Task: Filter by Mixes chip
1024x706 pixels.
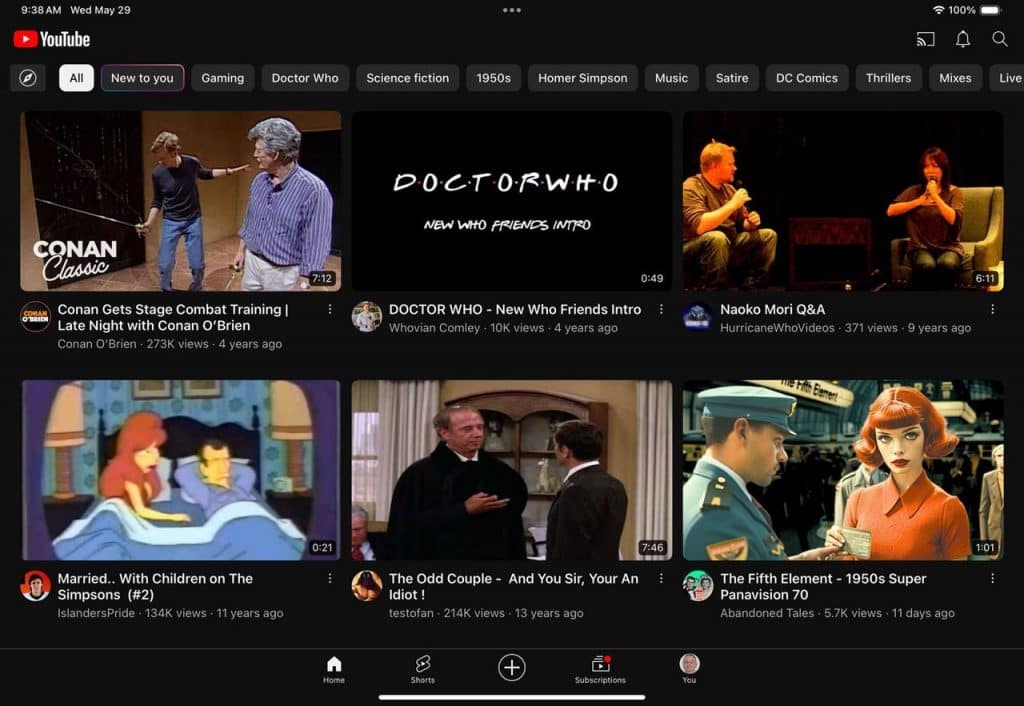Action: tap(955, 78)
